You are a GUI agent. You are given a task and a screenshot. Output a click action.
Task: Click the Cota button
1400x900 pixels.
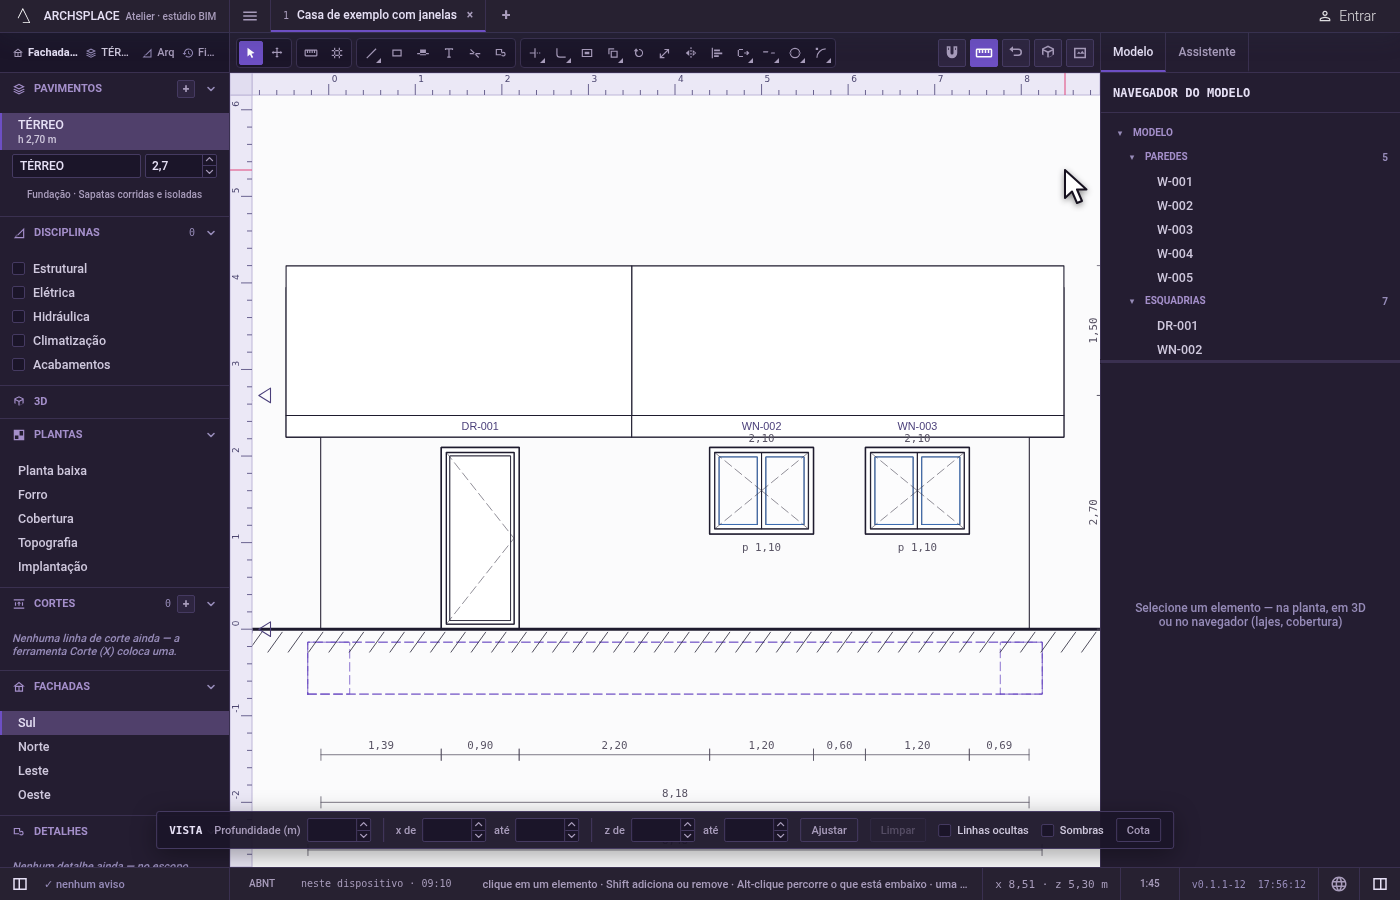(x=1138, y=830)
